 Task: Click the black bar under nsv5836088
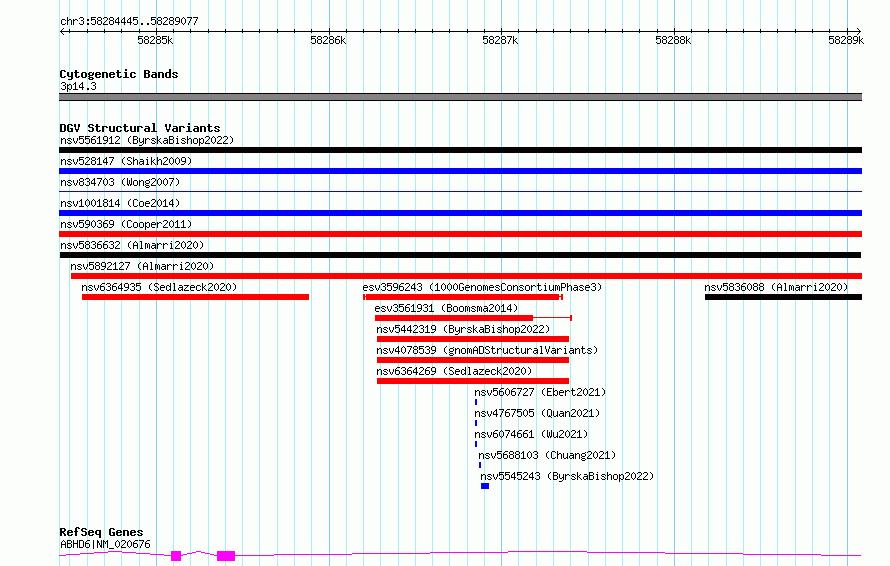(x=783, y=297)
